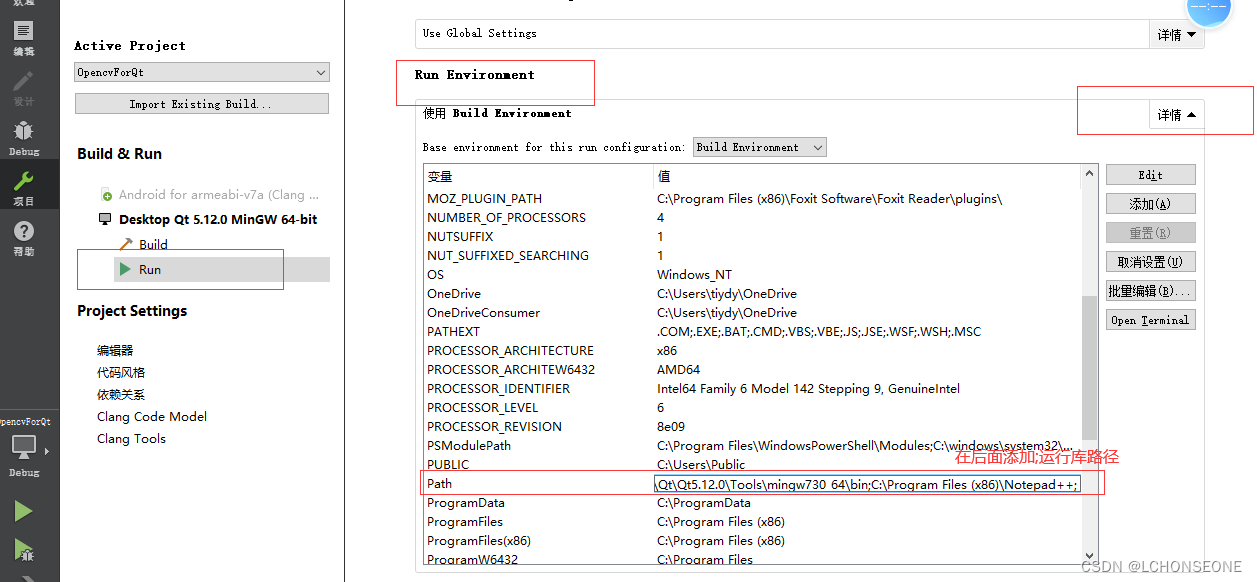
Task: Select the PROCESSOR_LEVEL variable
Action: click(482, 408)
